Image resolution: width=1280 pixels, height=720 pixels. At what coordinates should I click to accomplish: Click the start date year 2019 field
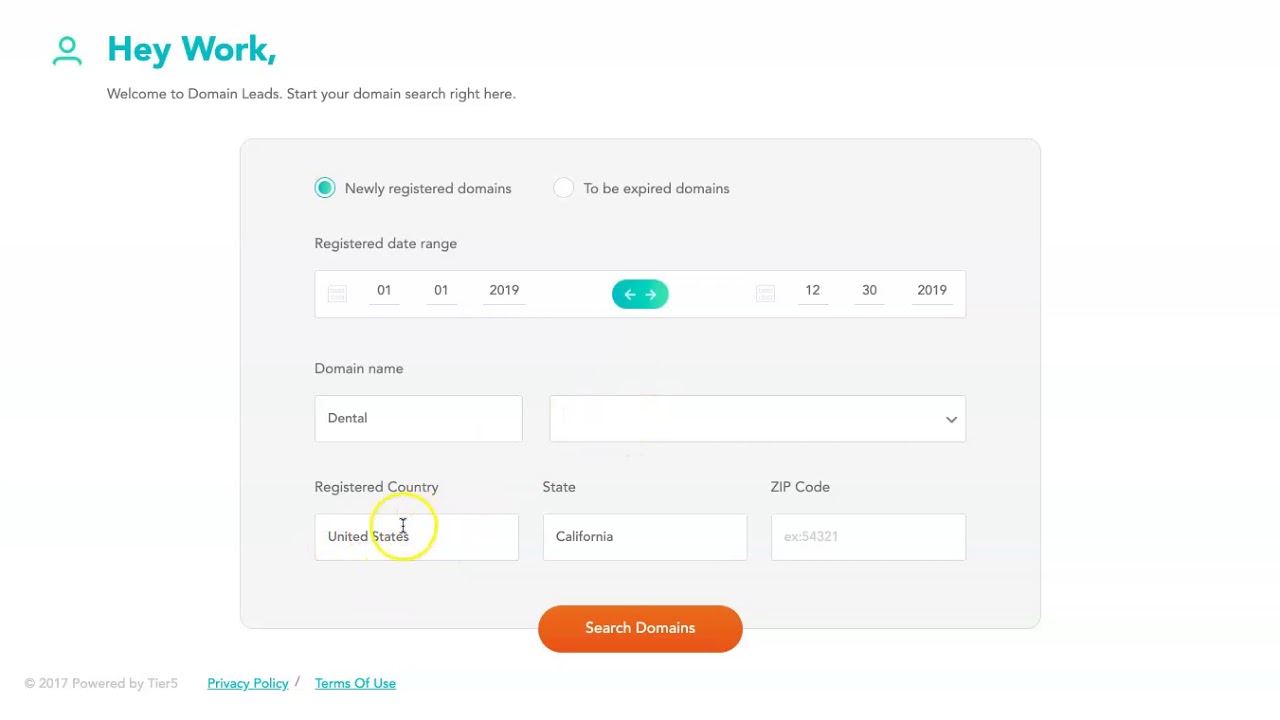504,291
